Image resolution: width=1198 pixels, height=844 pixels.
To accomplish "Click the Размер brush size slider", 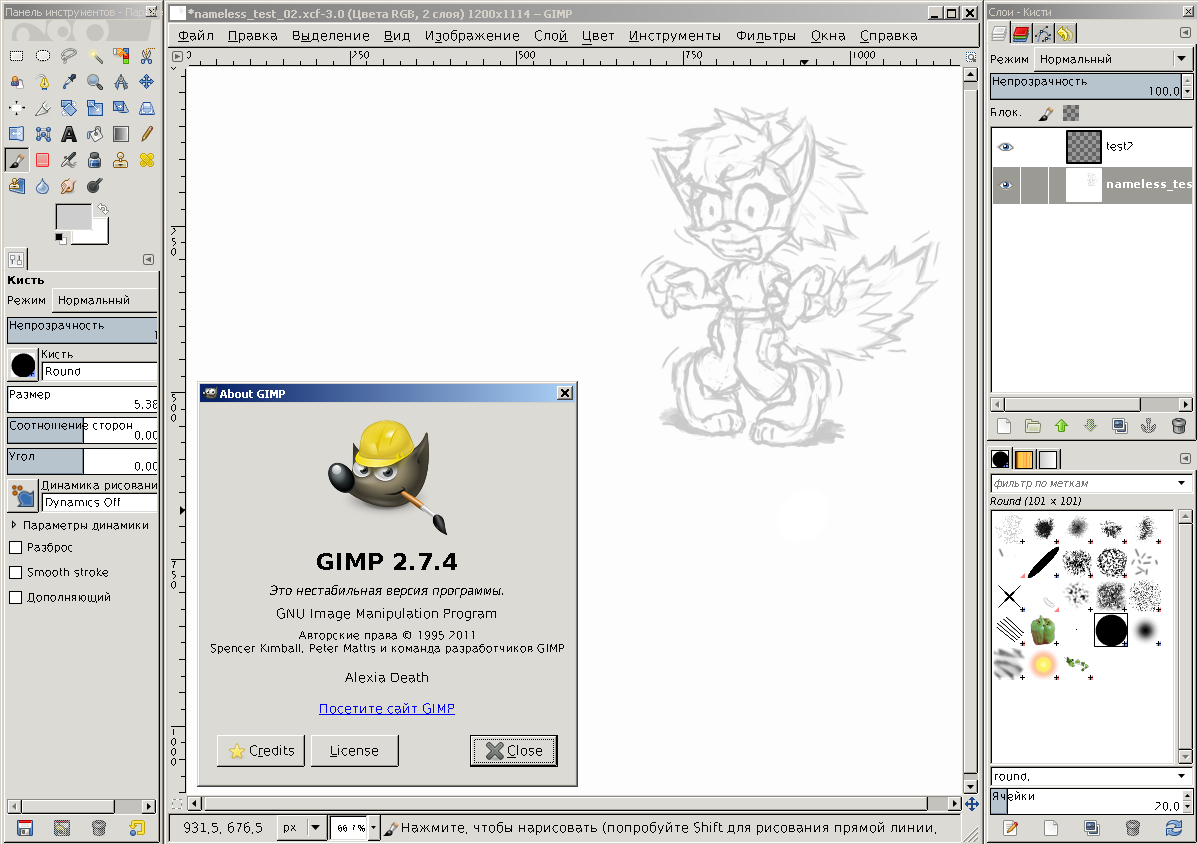I will tap(83, 399).
